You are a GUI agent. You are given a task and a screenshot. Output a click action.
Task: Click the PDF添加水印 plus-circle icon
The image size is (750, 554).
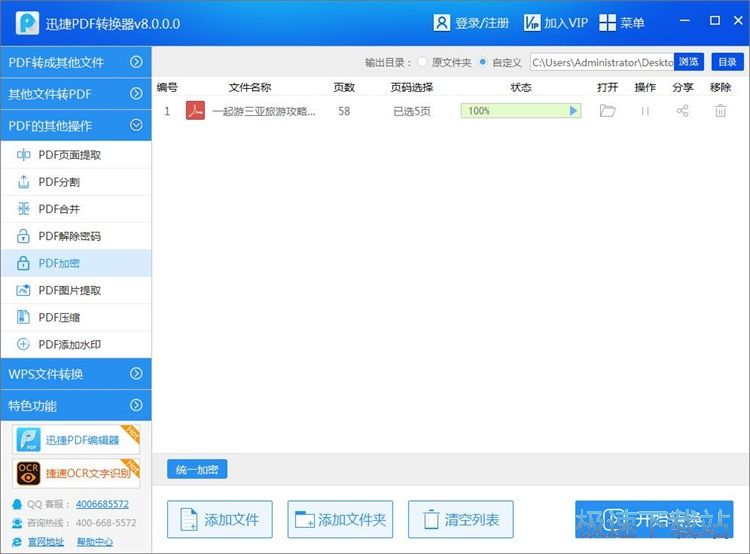pyautogui.click(x=23, y=344)
